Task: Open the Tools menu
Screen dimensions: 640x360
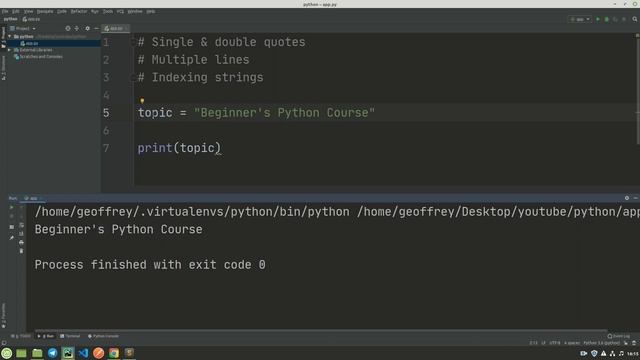Action: (x=108, y=11)
